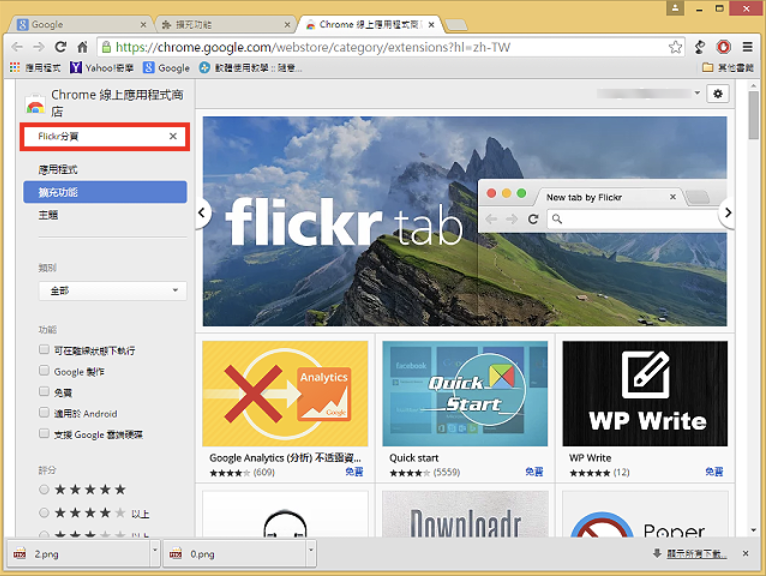Open the 2.png downloaded file
768x578 pixels.
tap(78, 554)
